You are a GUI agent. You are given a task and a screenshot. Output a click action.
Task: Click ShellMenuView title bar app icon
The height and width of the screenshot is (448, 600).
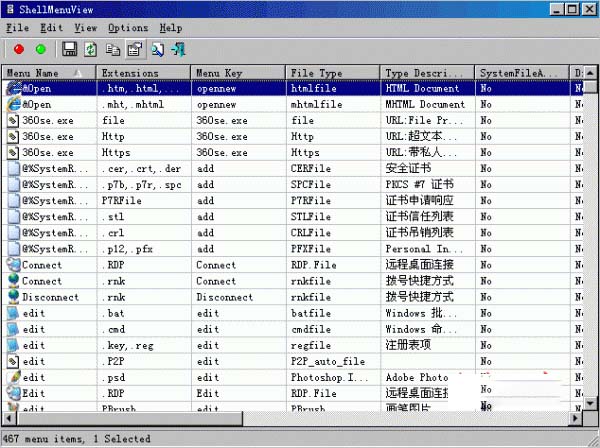(10, 10)
